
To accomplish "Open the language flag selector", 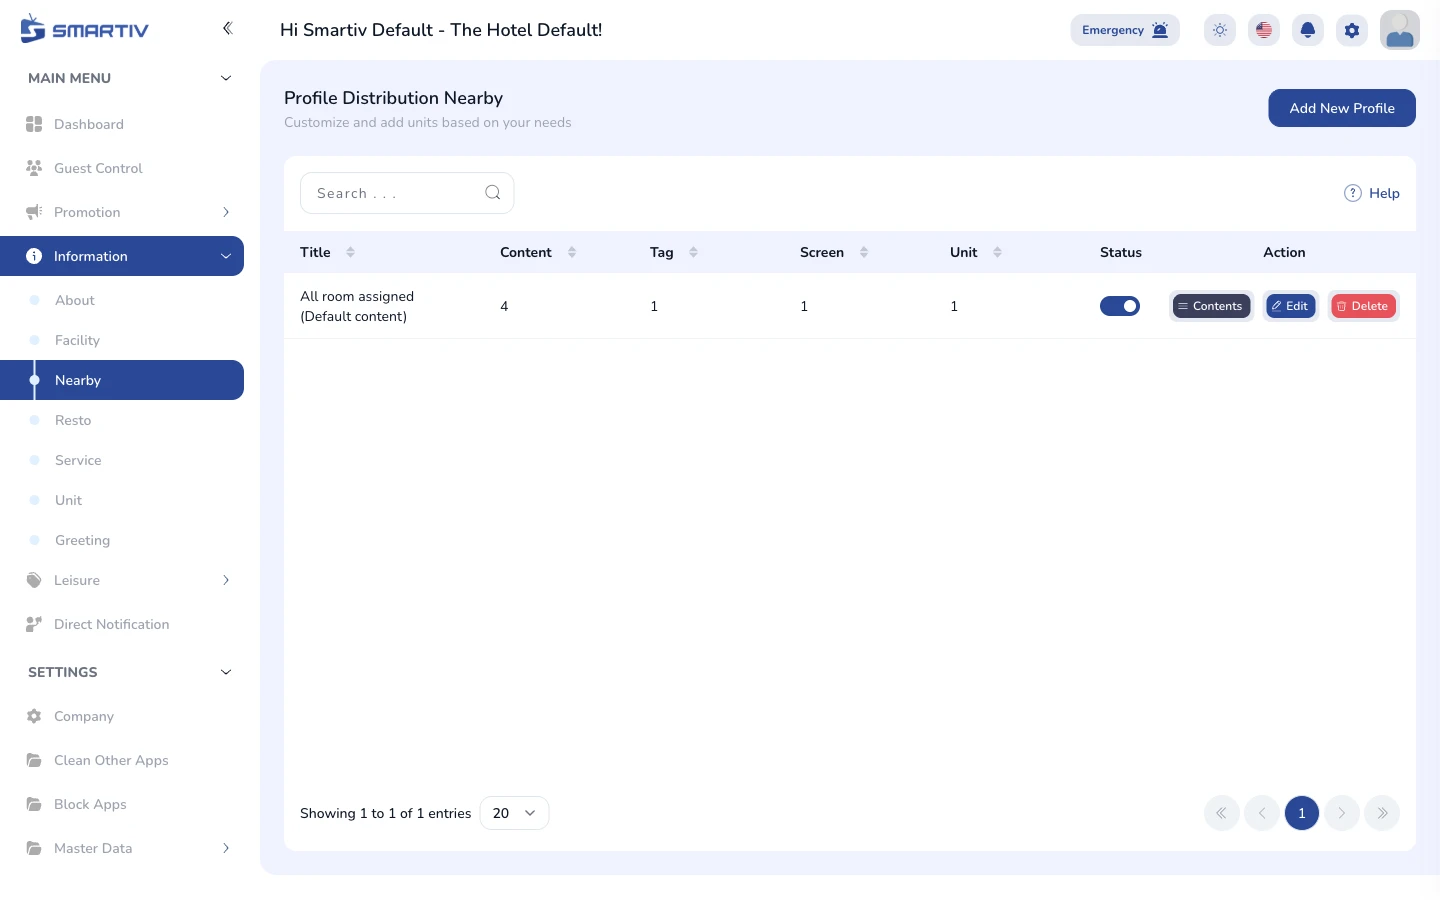I will coord(1264,30).
